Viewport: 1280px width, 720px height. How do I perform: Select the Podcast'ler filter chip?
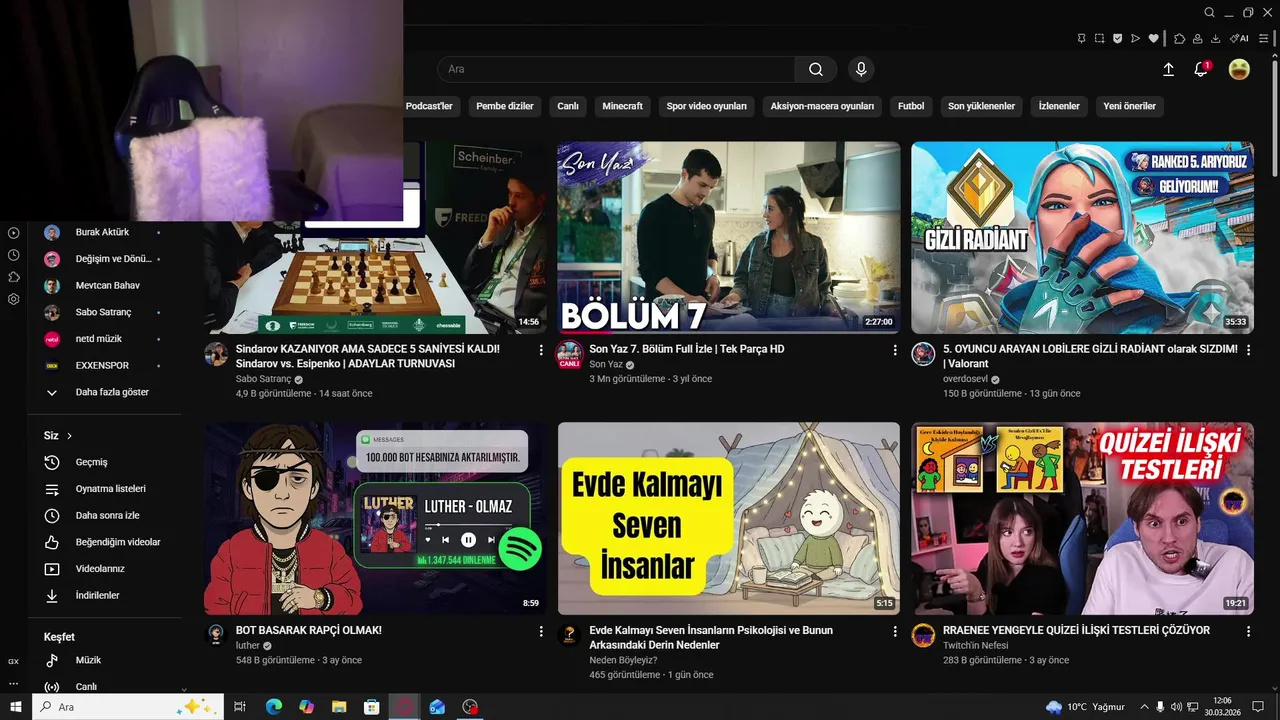[428, 106]
